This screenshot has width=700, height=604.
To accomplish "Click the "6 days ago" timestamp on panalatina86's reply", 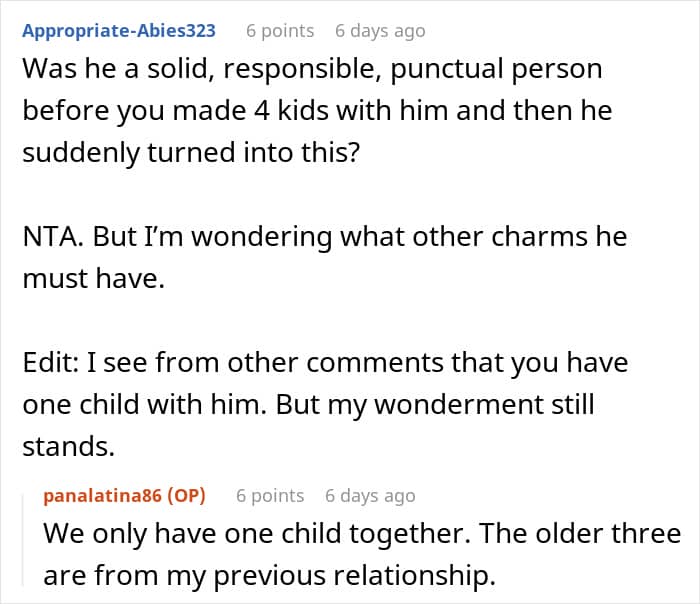I will click(370, 495).
